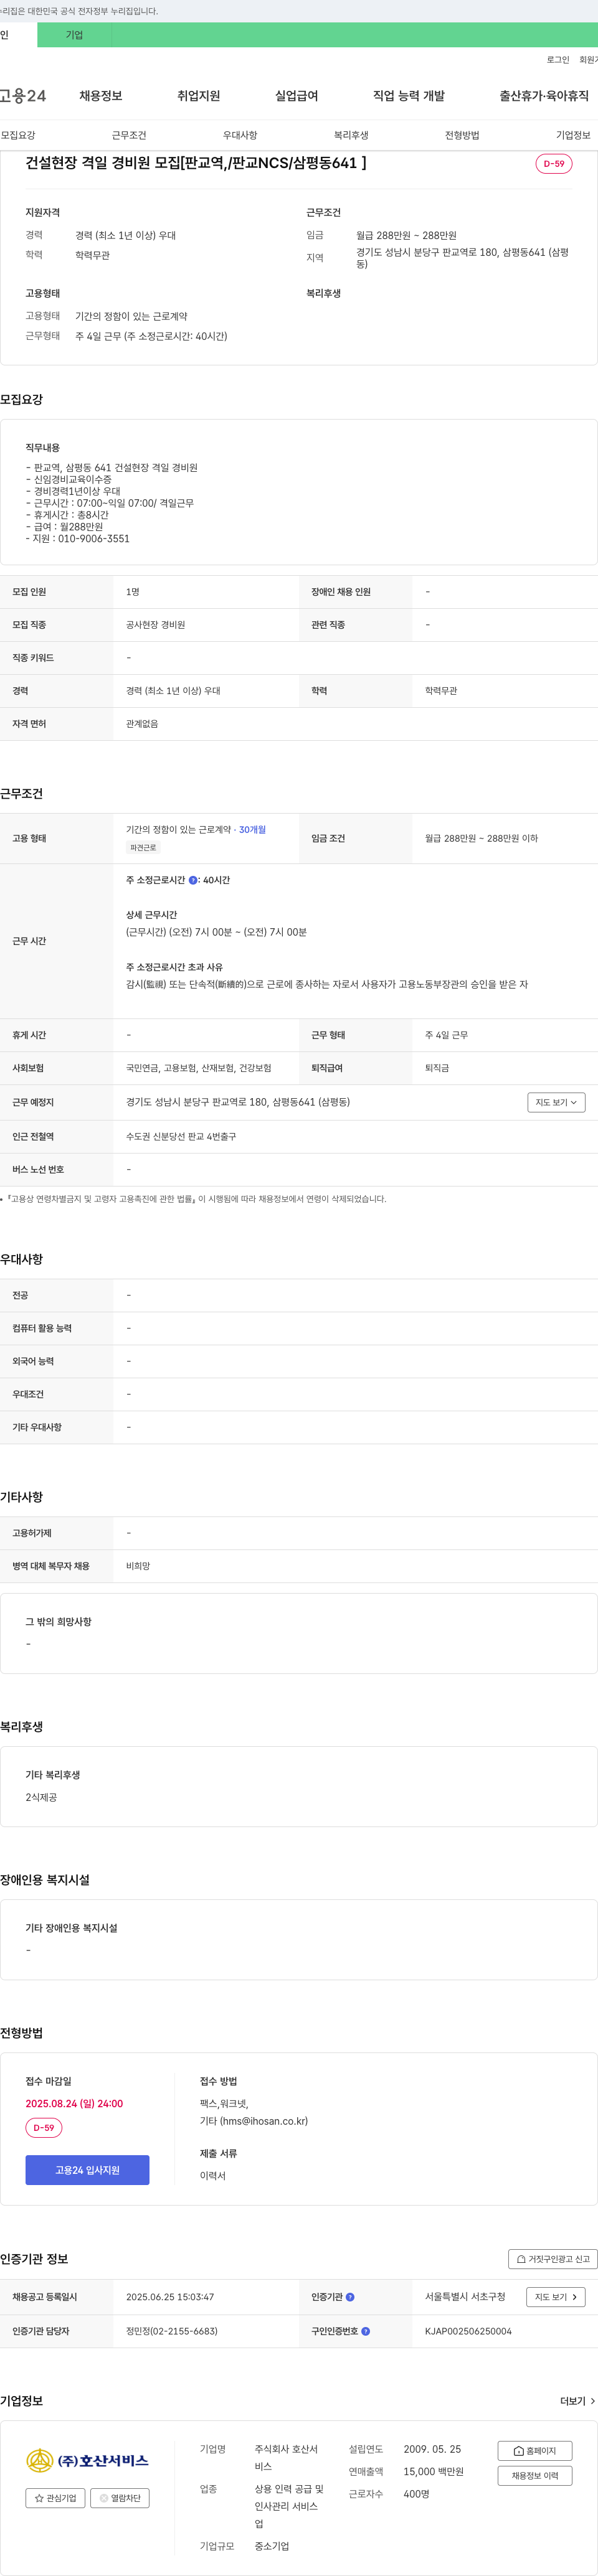Screen dimensions: 598x2576
Task: Report via 거짓구인광고 신고 button
Action: [553, 2259]
